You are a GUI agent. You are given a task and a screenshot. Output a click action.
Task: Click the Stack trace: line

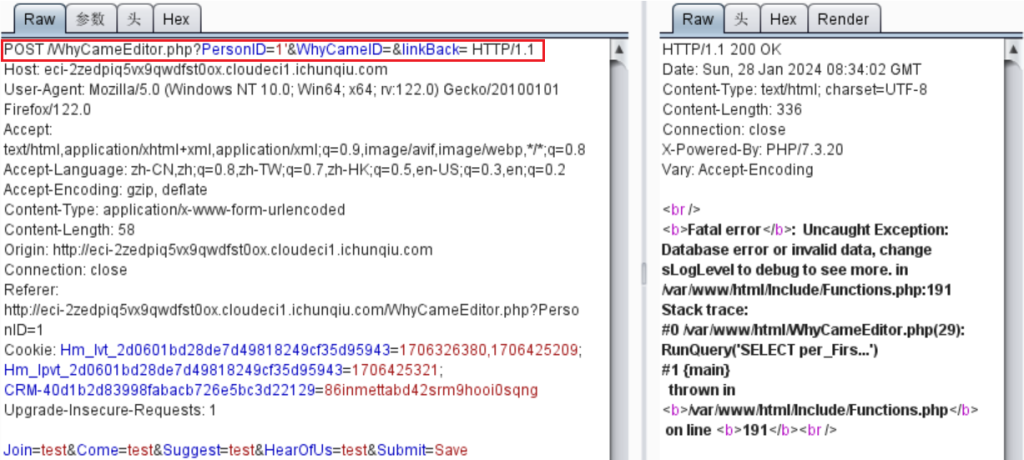point(703,310)
